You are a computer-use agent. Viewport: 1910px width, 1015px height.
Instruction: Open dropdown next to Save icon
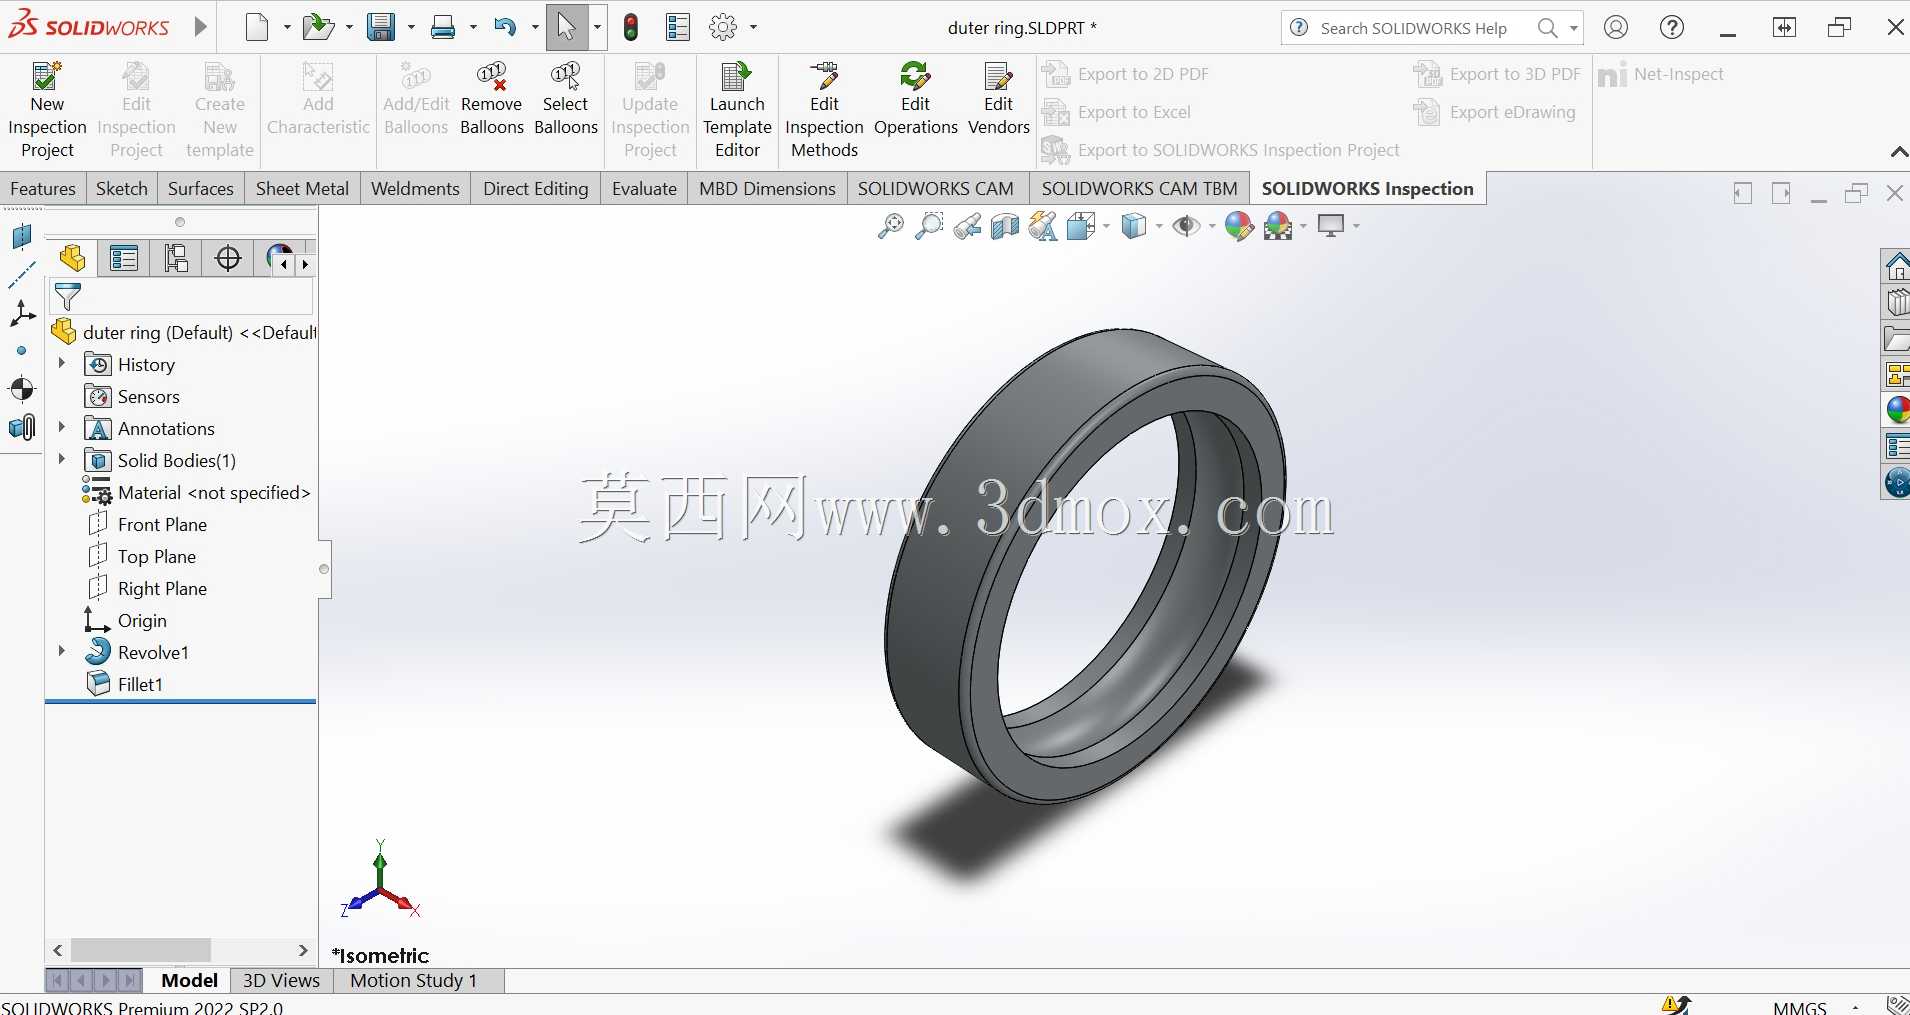(x=411, y=27)
